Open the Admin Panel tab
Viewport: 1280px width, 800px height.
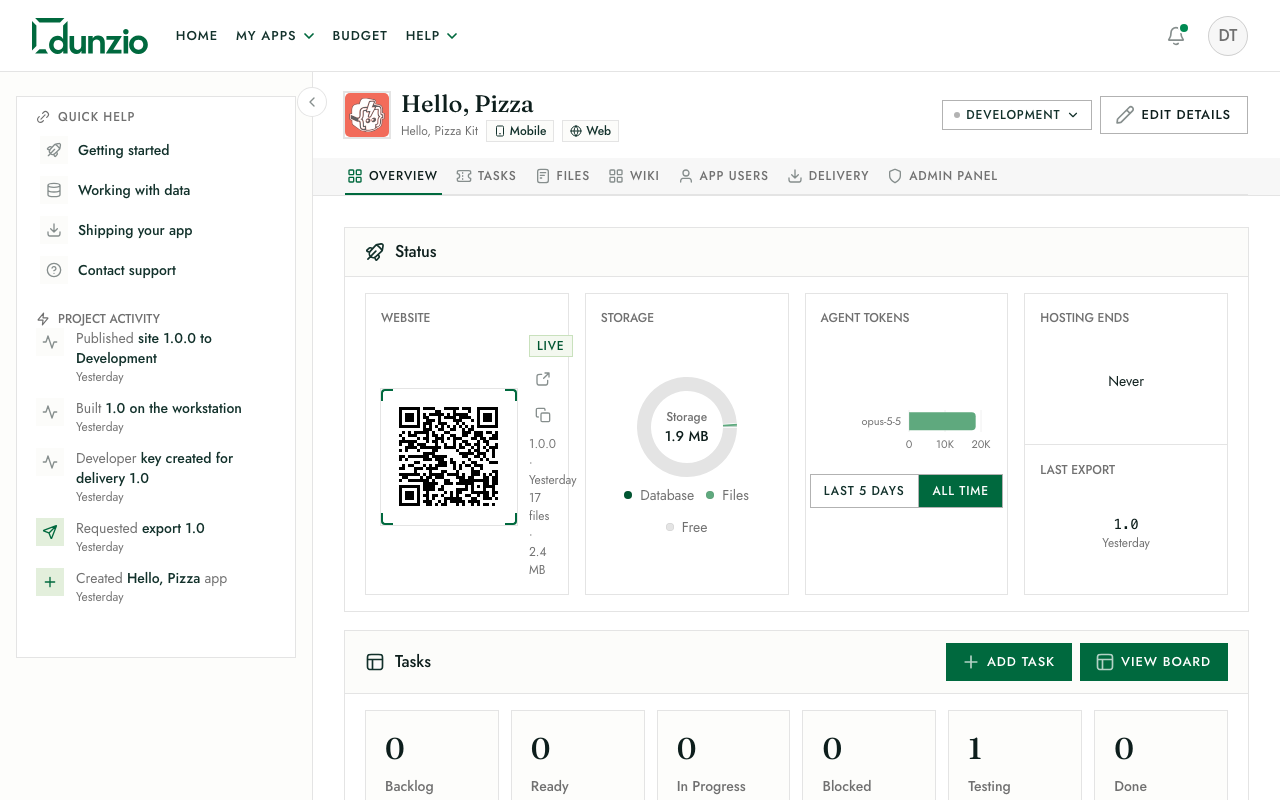click(x=943, y=176)
